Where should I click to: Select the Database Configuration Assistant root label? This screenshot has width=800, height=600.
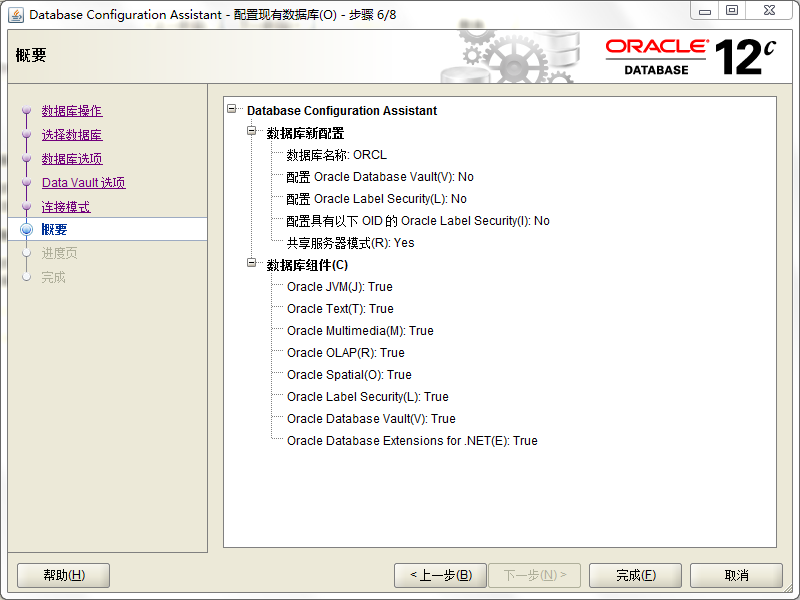[x=342, y=111]
